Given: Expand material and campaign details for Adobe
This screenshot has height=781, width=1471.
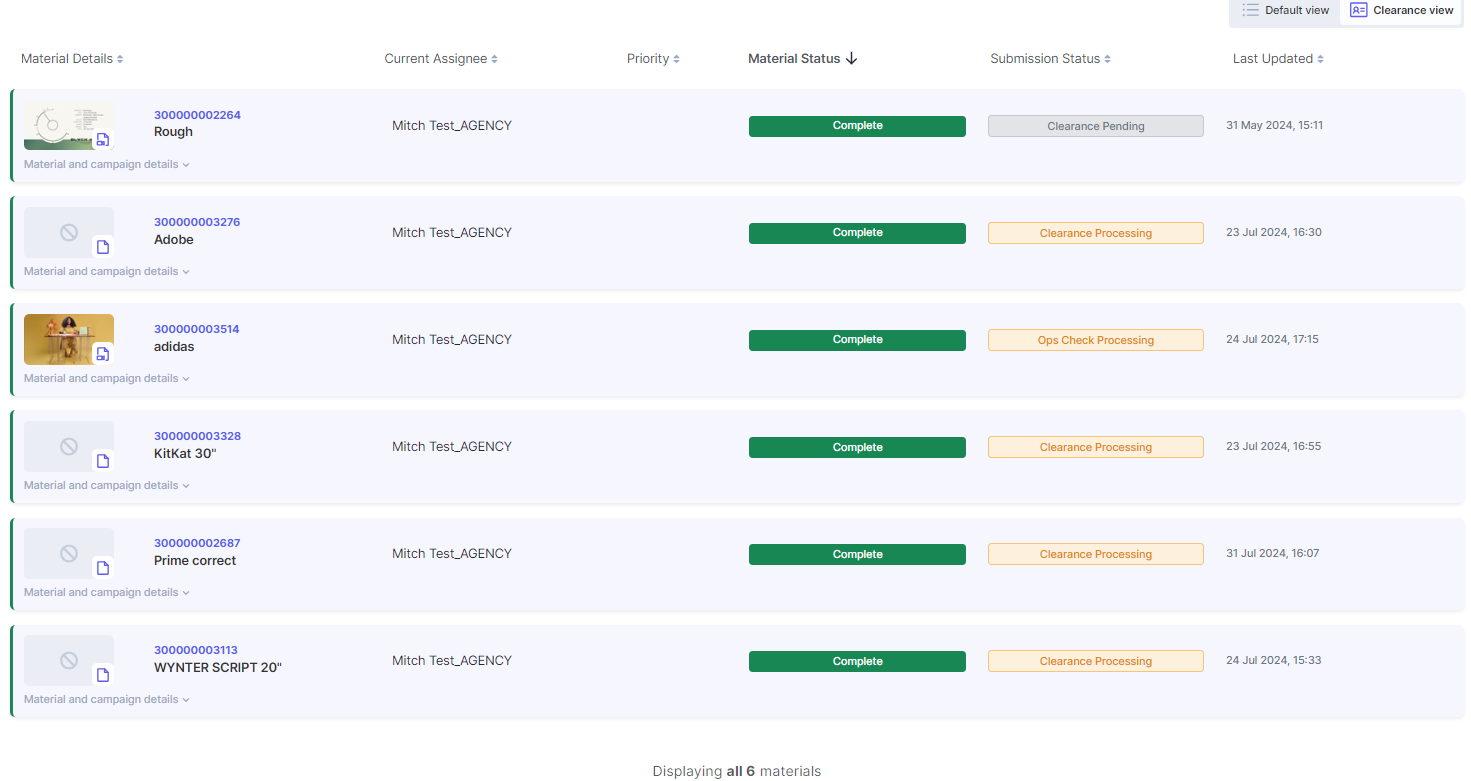Looking at the screenshot, I should click(x=107, y=271).
